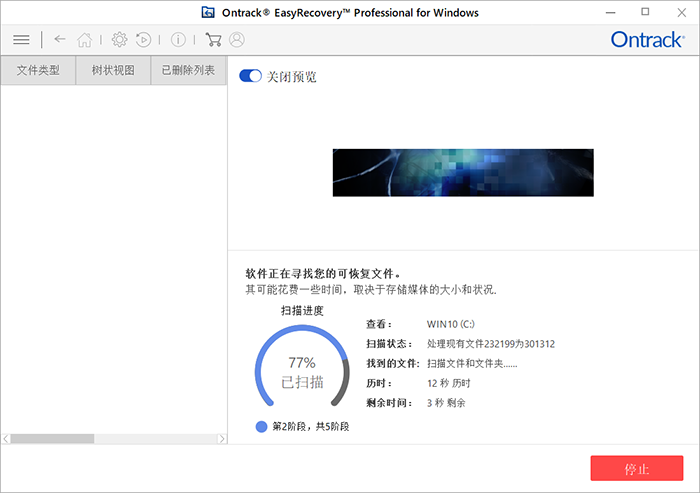This screenshot has height=493, width=700.
Task: Click the blue stage indicator dot
Action: coord(261,427)
